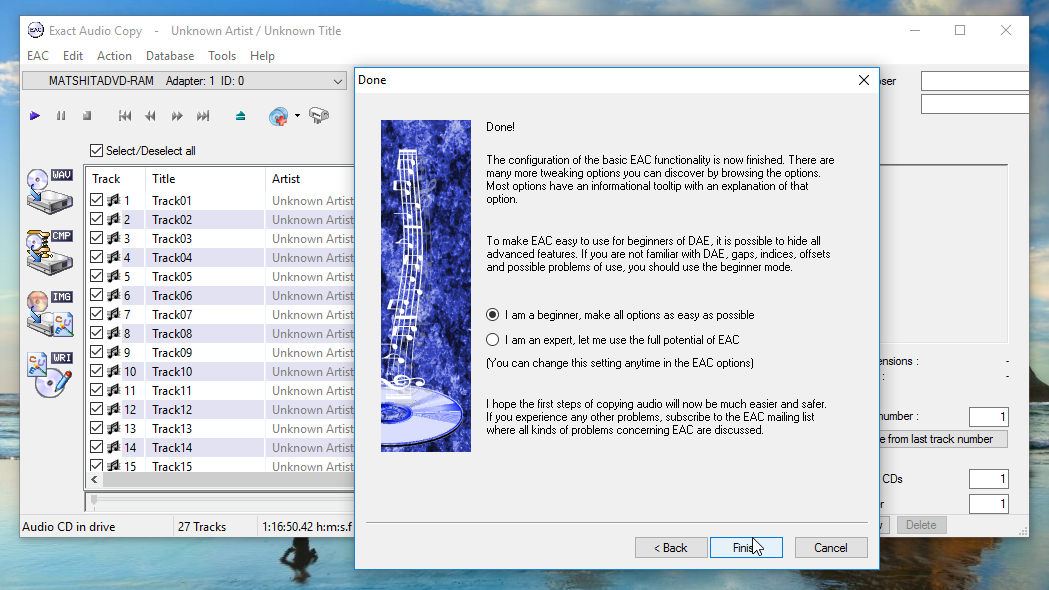
Task: Click the Title column header
Action: pos(205,179)
